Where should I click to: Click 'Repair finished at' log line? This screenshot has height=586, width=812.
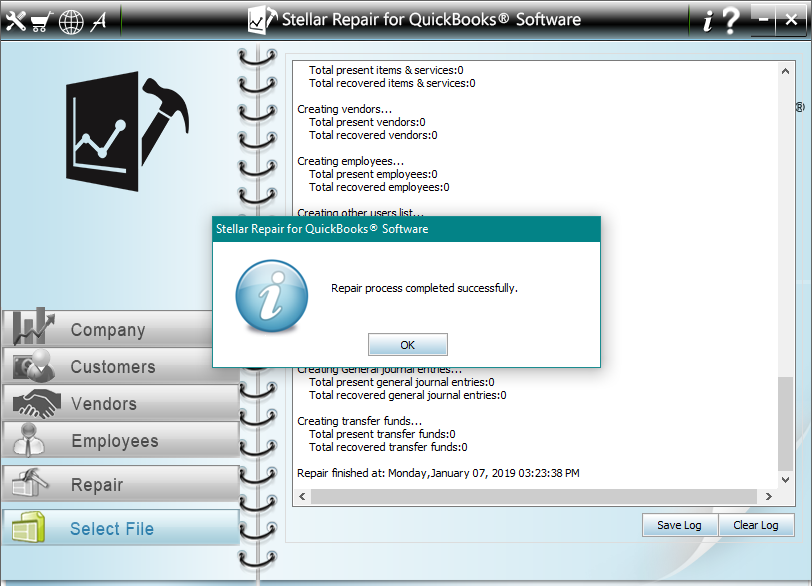click(x=438, y=473)
